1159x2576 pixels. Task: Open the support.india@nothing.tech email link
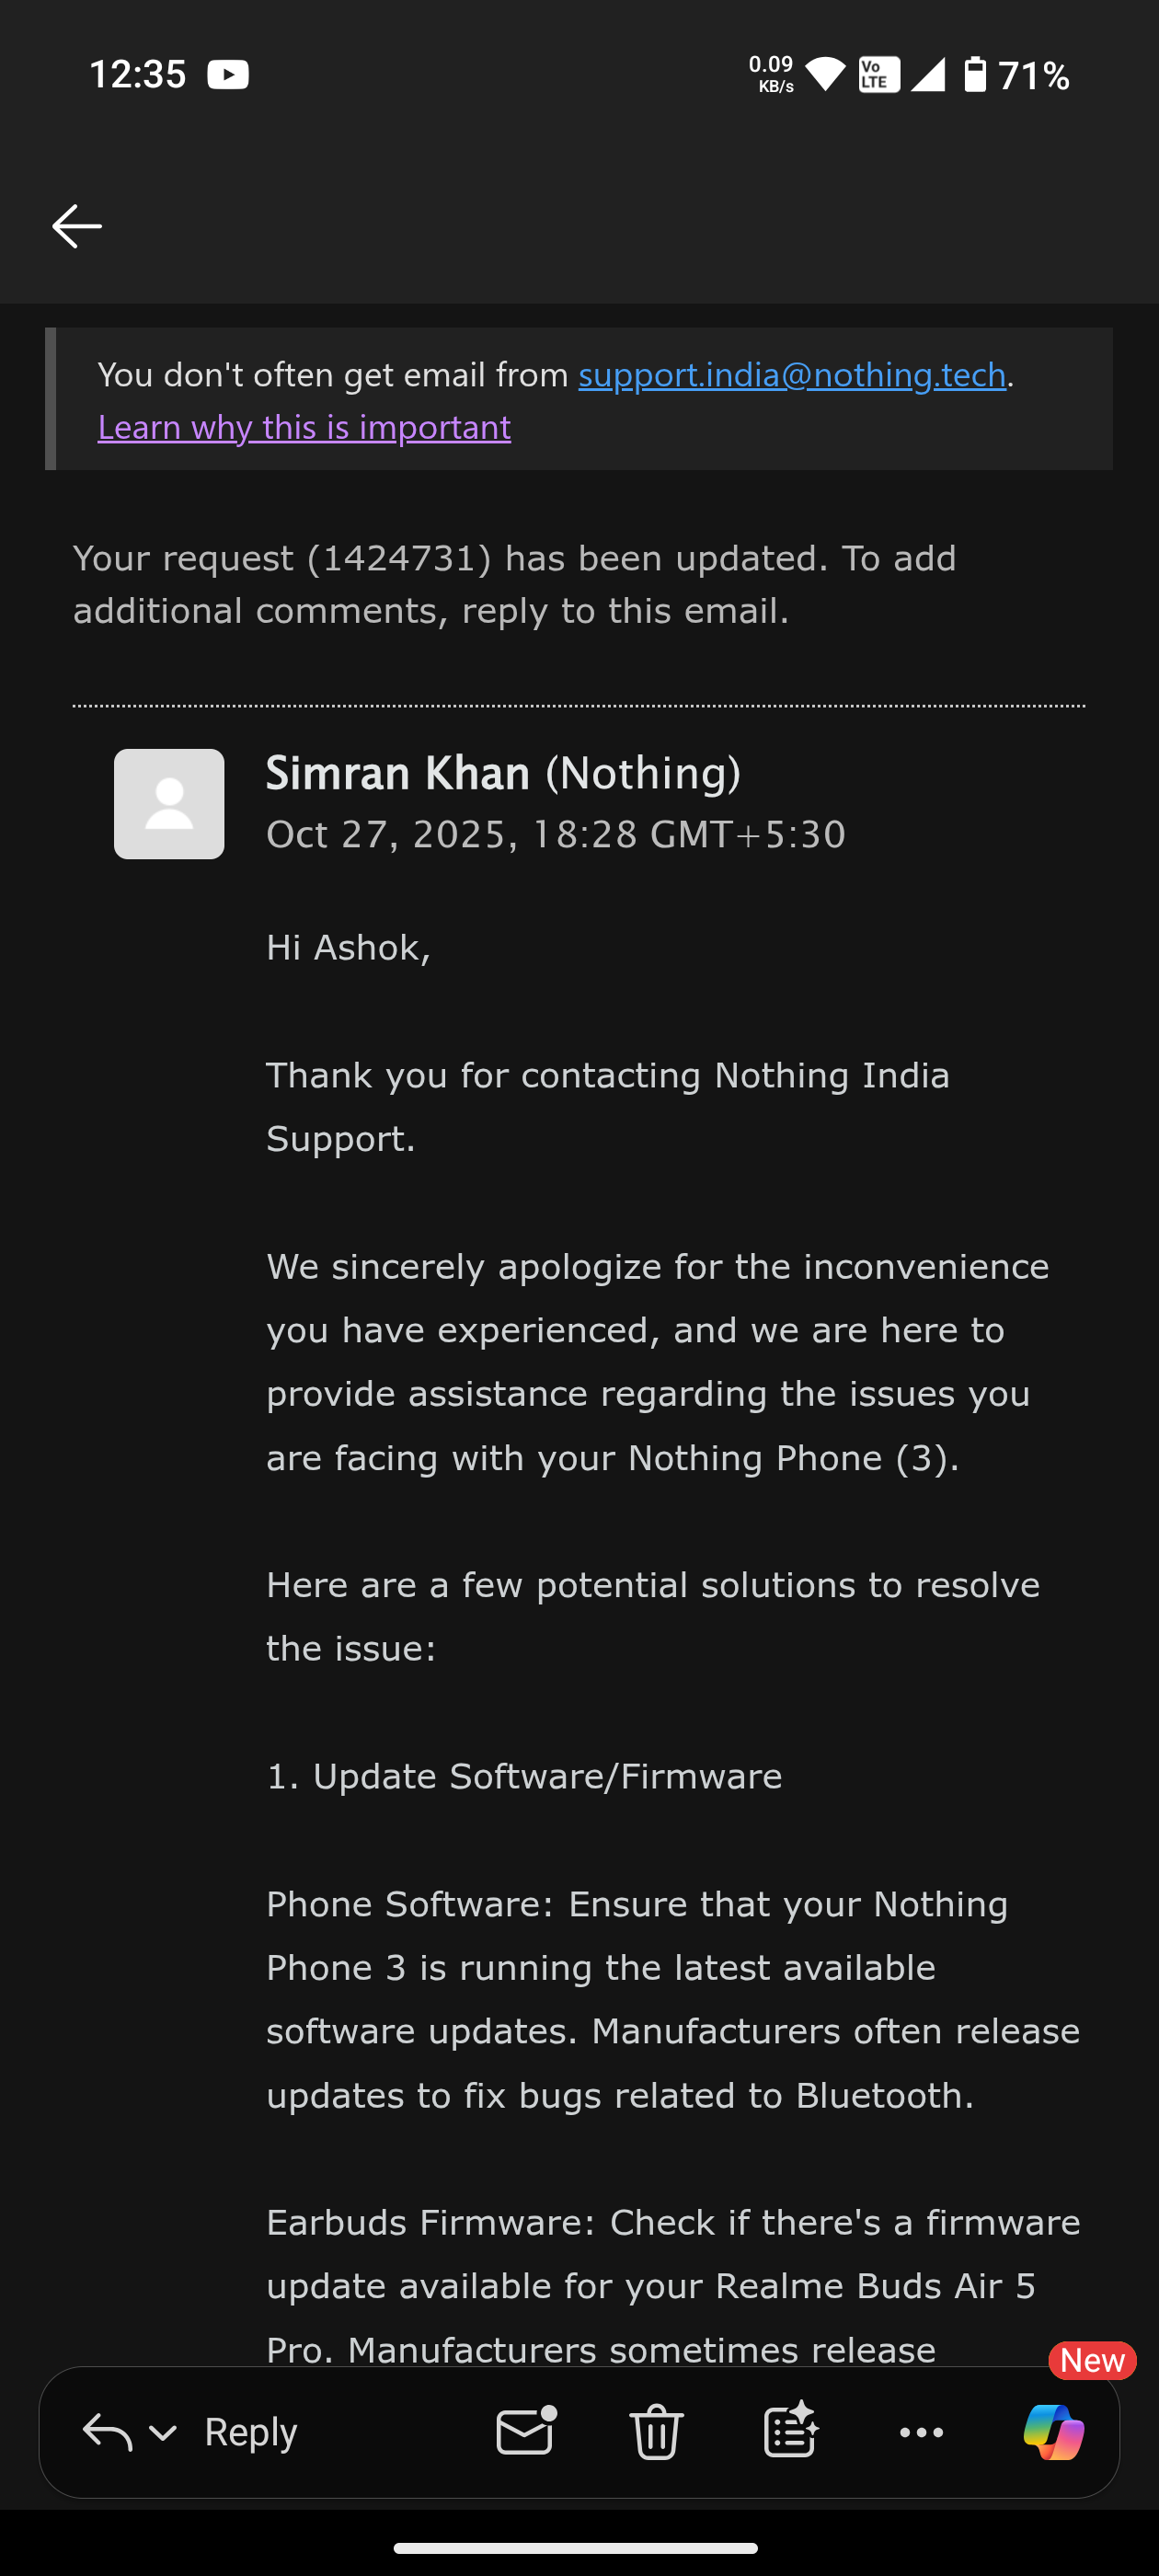791,375
